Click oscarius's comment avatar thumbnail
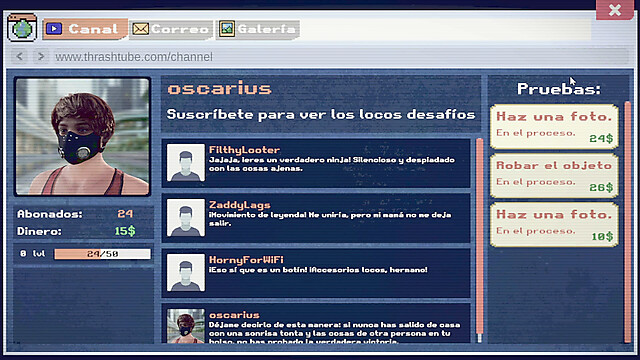Viewport: 640px width, 360px height. click(186, 326)
